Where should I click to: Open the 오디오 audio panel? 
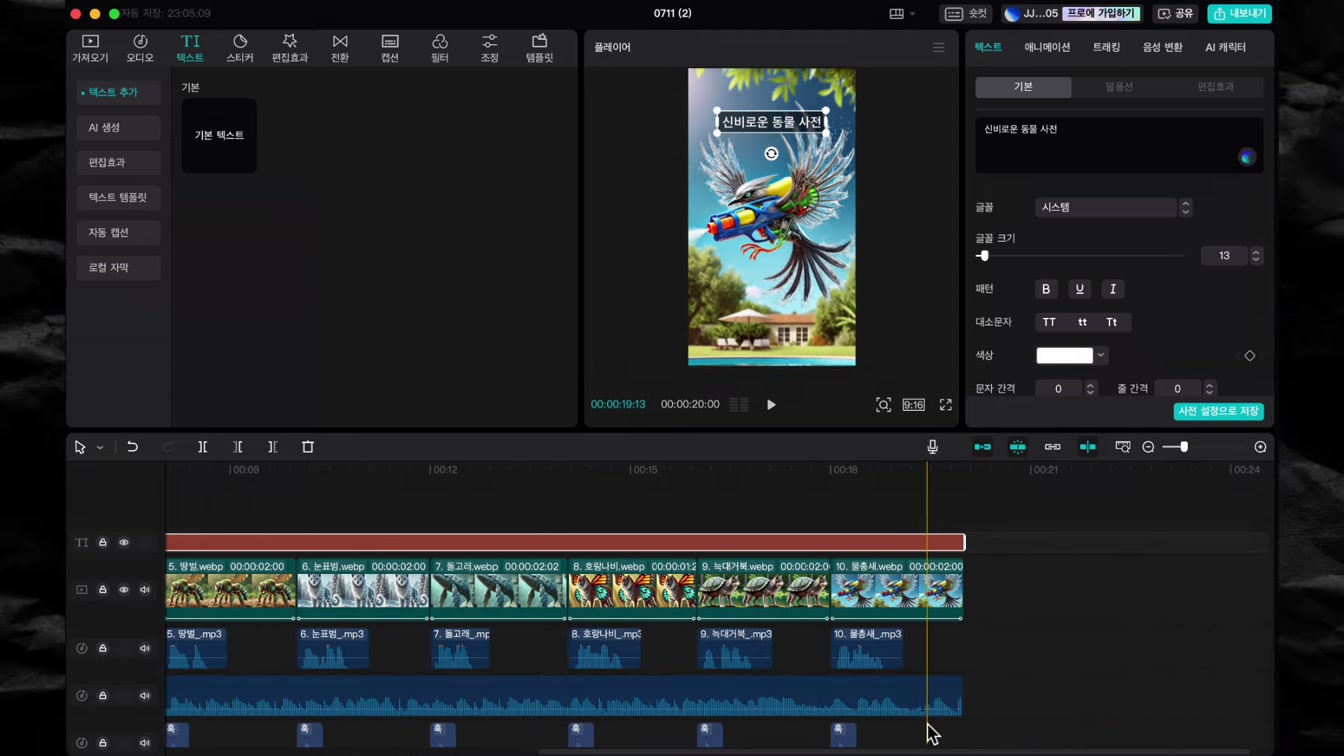click(x=140, y=48)
